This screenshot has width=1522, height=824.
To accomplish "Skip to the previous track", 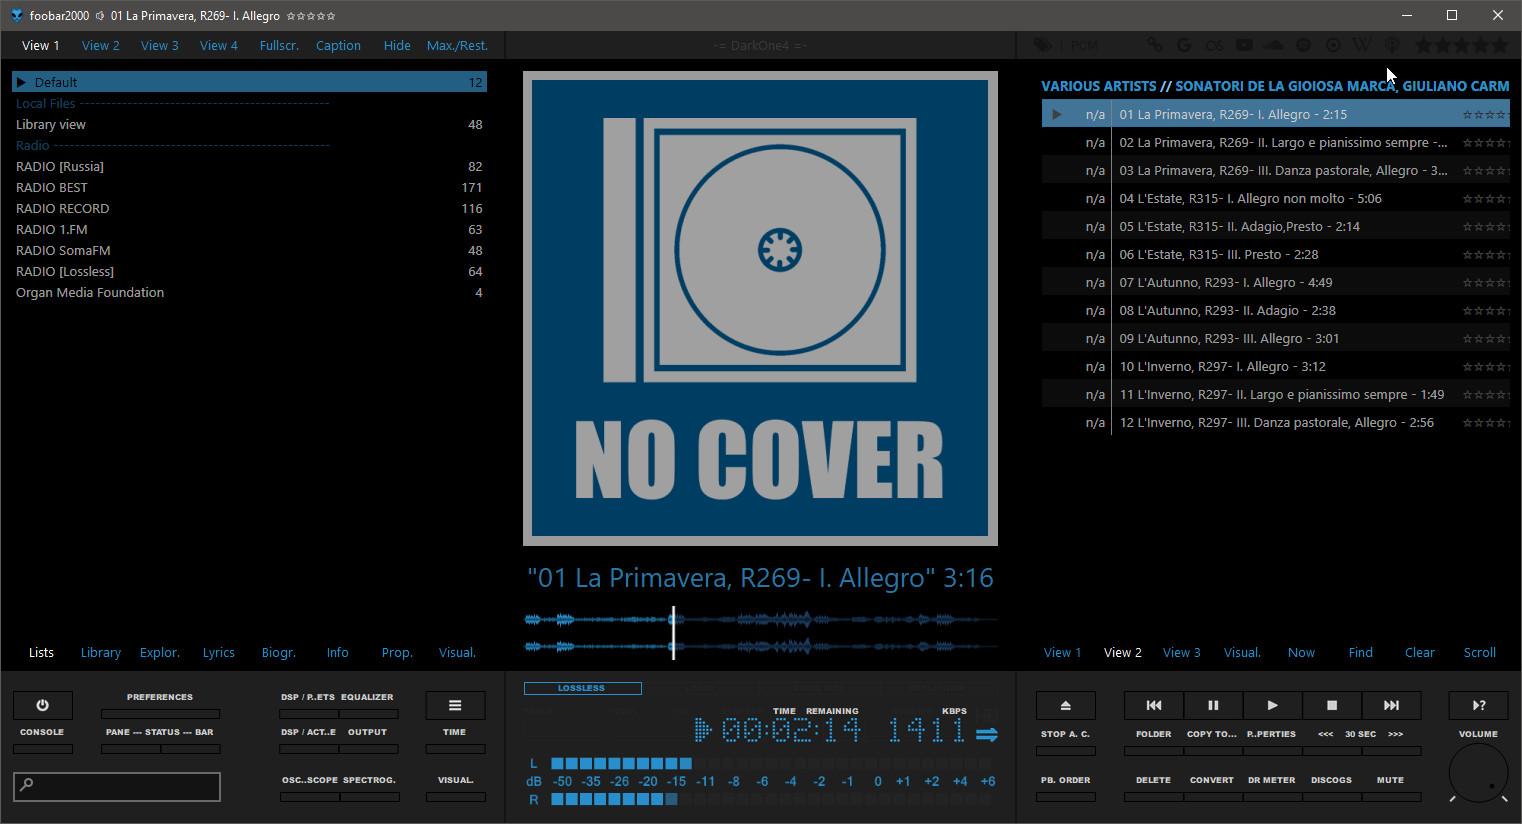I will pyautogui.click(x=1153, y=705).
